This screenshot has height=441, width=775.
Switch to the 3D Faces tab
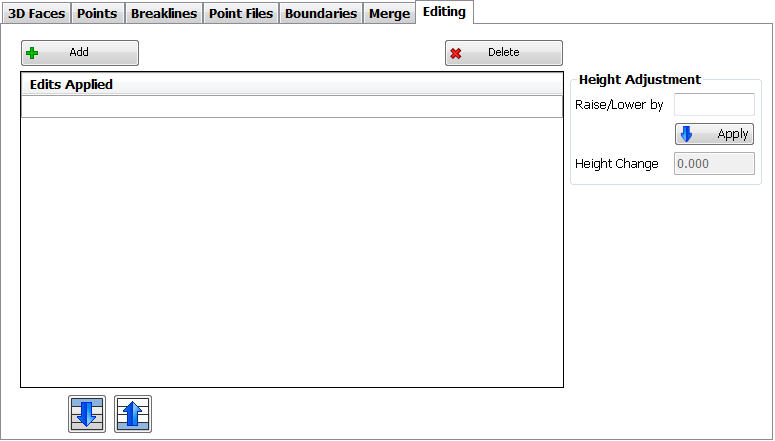pyautogui.click(x=36, y=13)
